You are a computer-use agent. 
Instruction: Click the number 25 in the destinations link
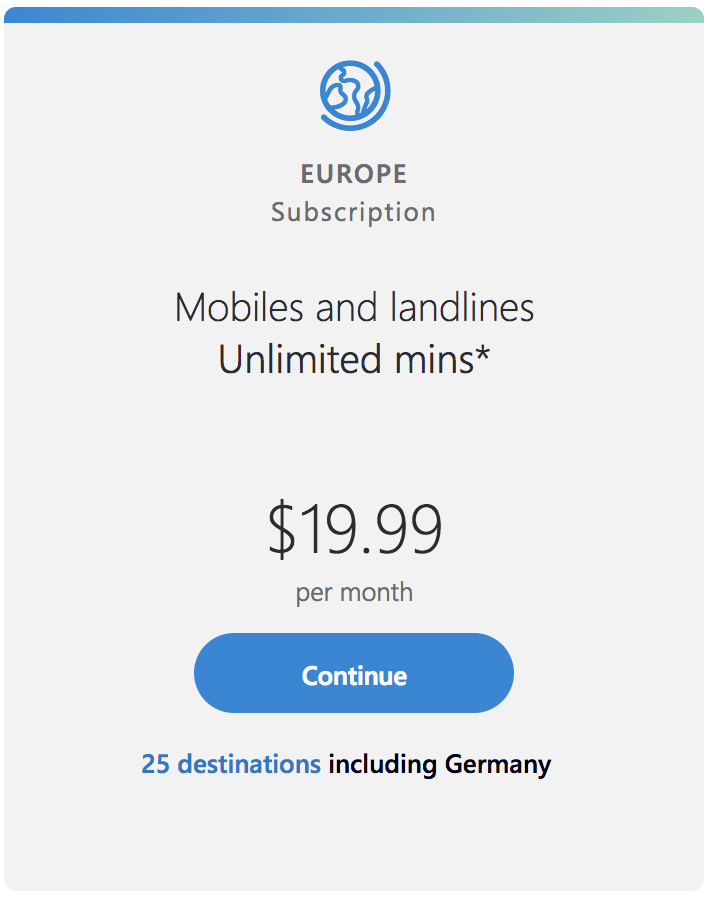coord(155,765)
